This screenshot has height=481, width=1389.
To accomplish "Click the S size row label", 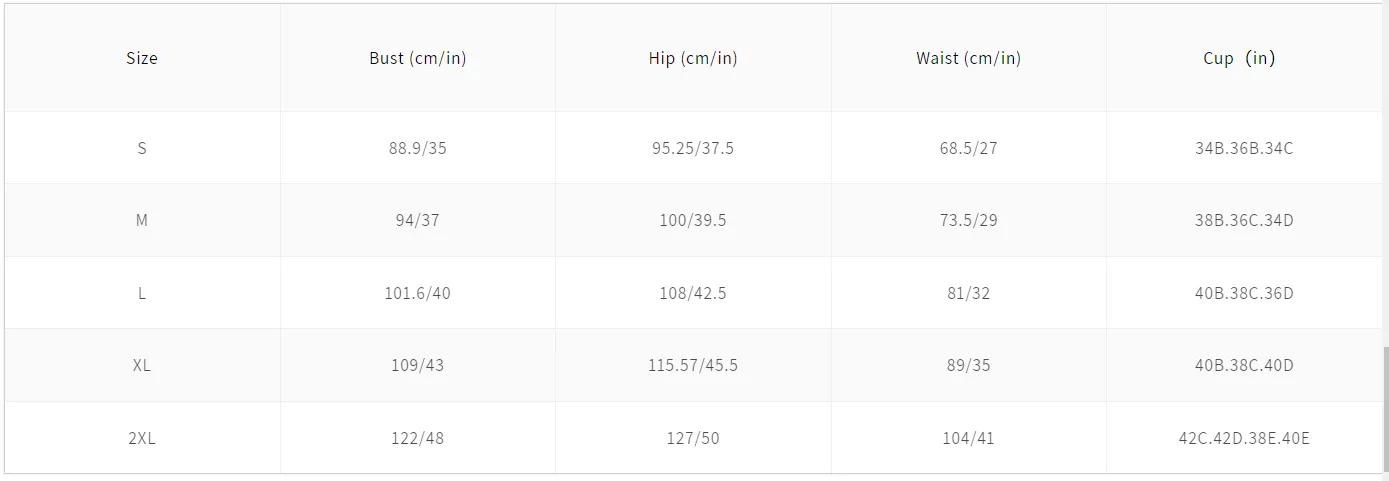I will pyautogui.click(x=142, y=148).
